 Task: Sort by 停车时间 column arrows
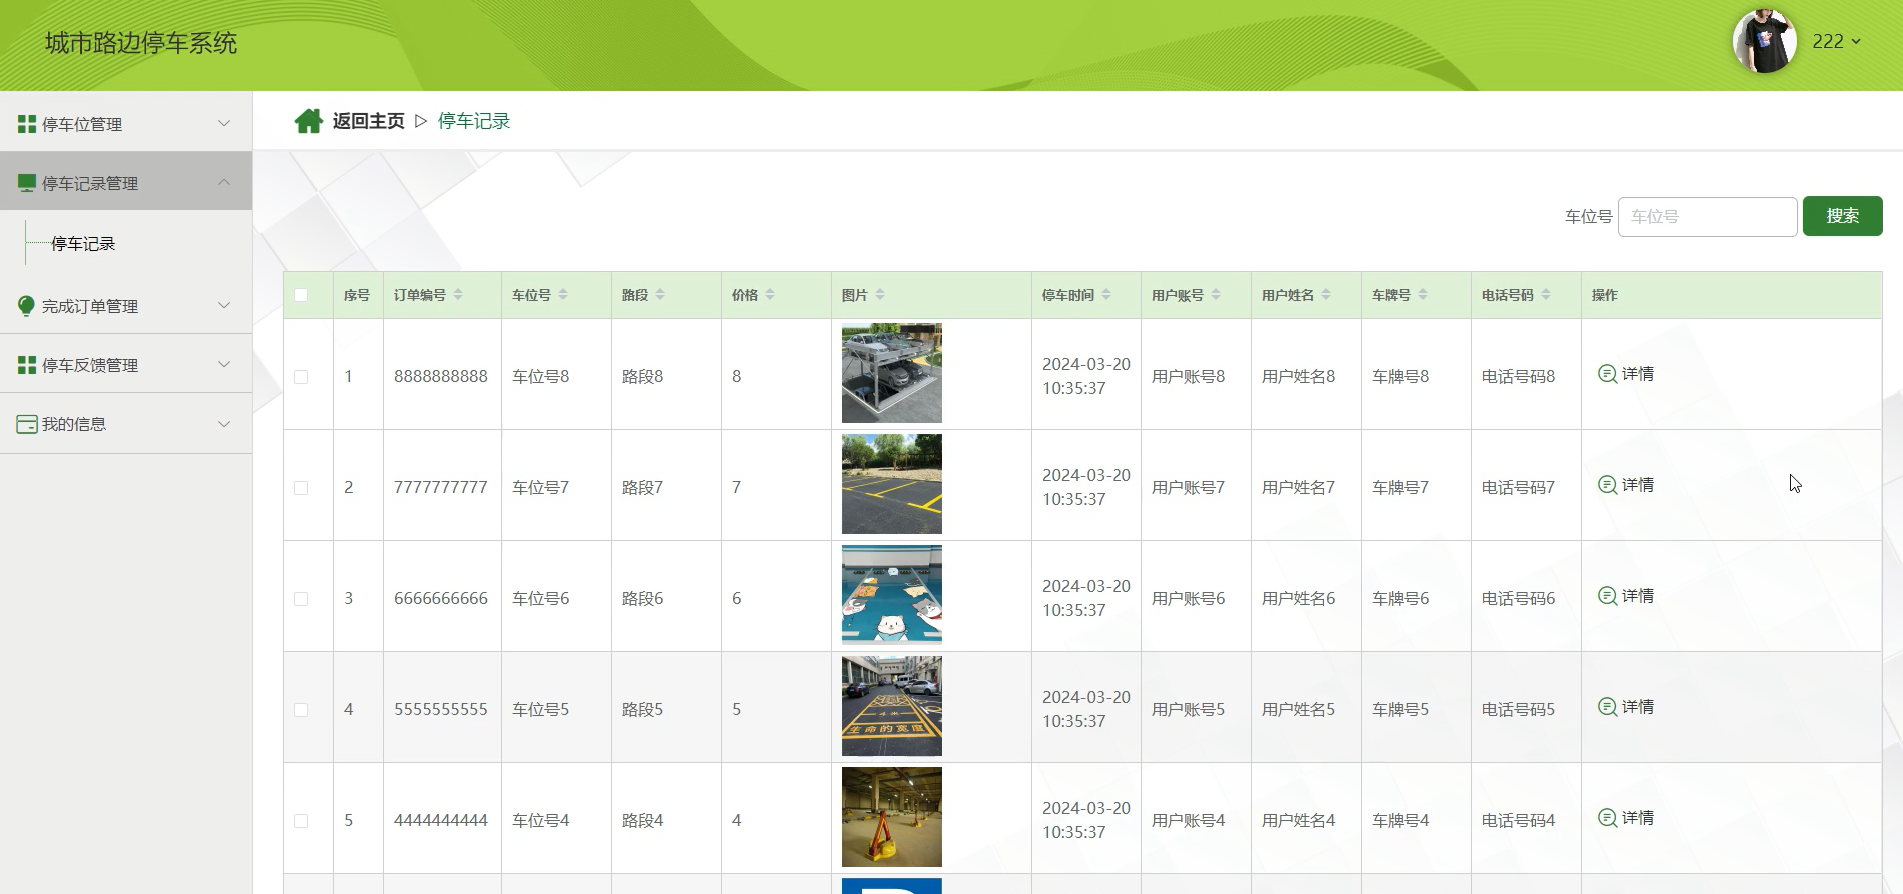[1106, 295]
